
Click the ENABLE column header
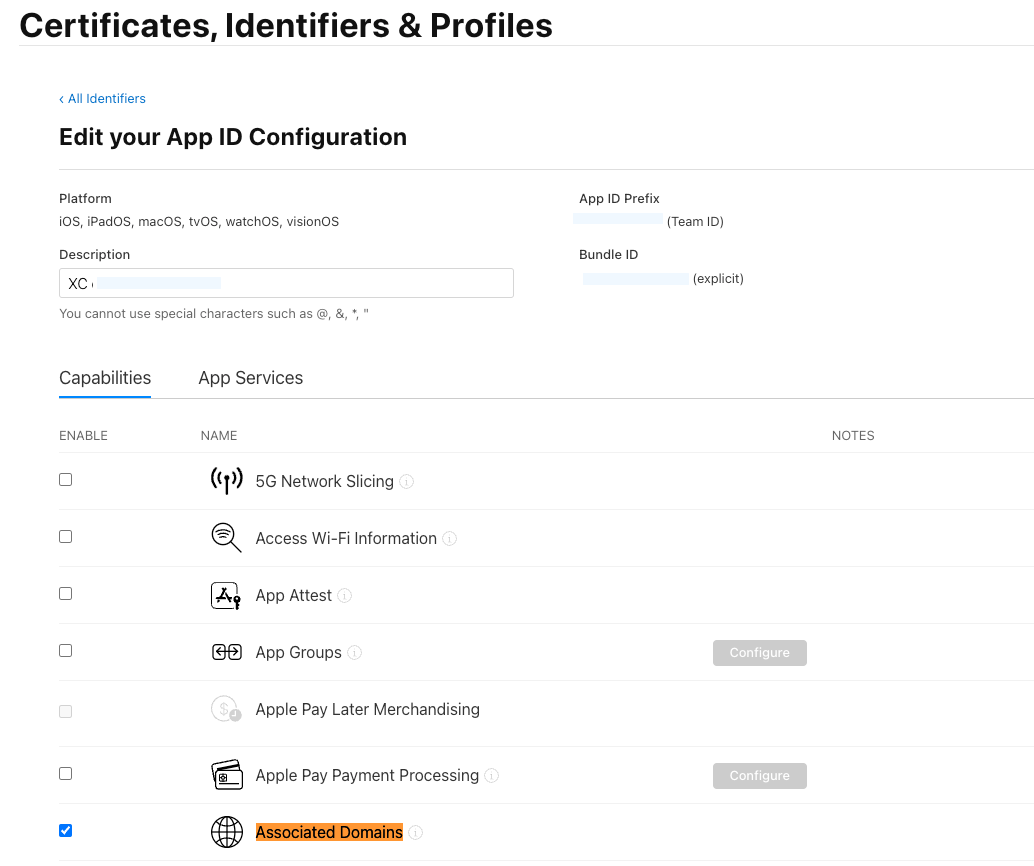pyautogui.click(x=83, y=436)
